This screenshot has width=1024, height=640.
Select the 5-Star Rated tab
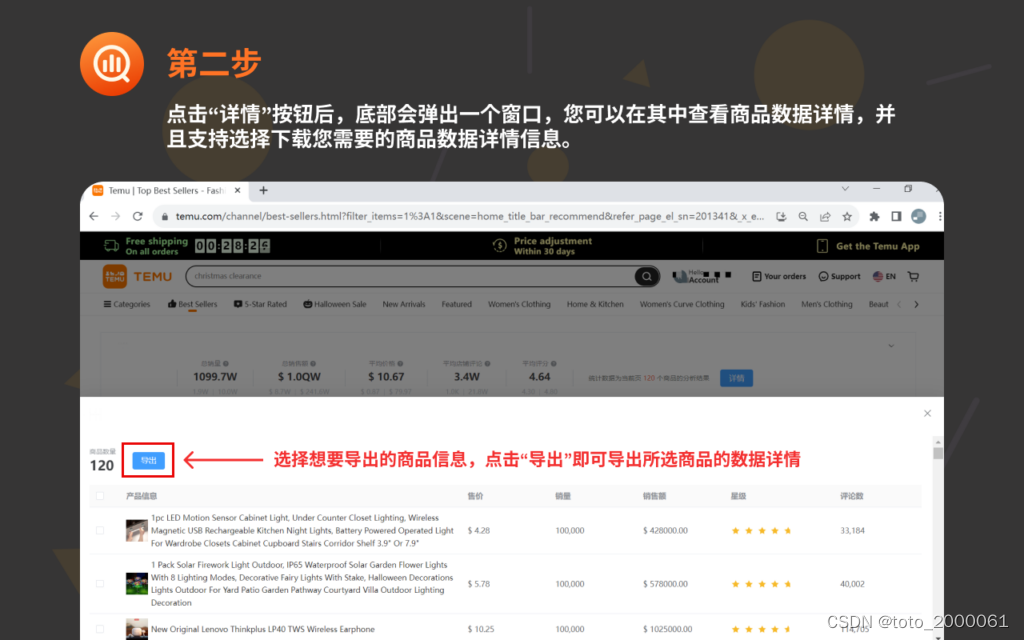point(260,304)
